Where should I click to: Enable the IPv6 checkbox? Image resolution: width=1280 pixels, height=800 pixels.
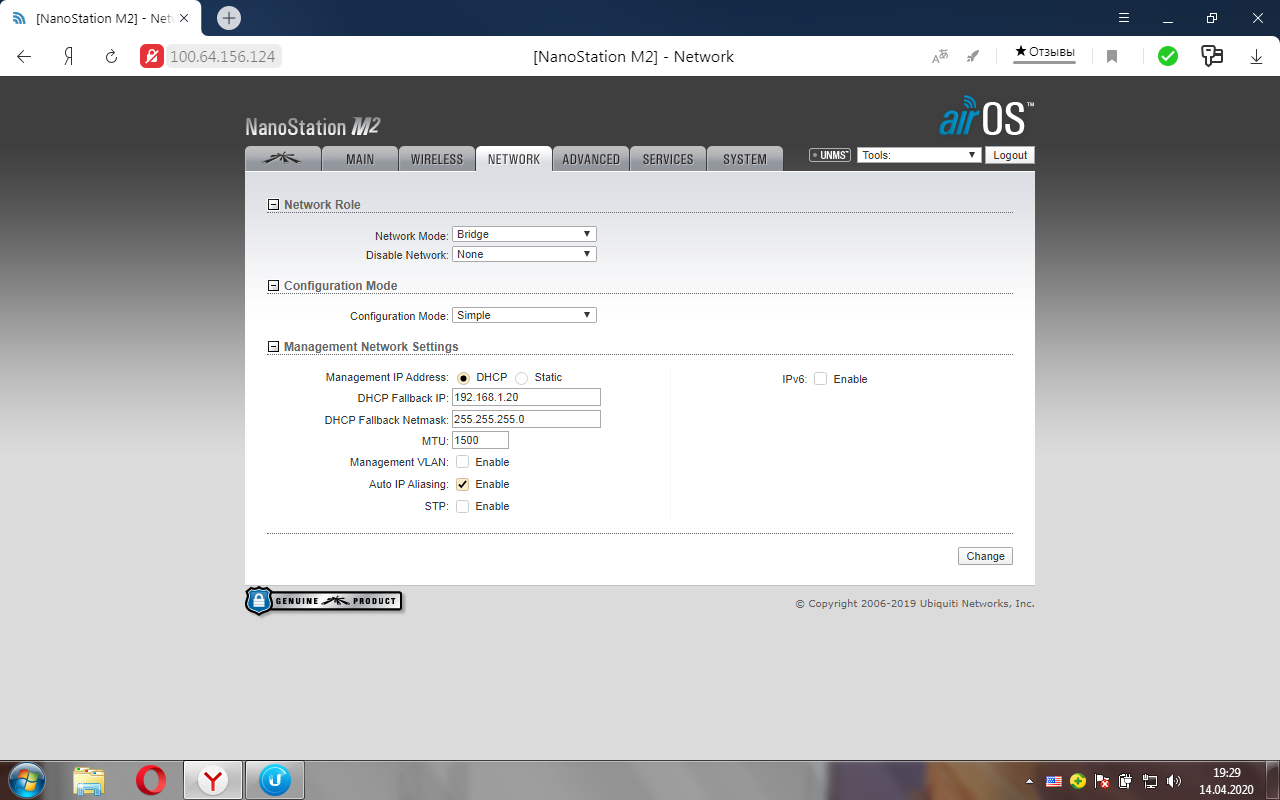(x=820, y=379)
